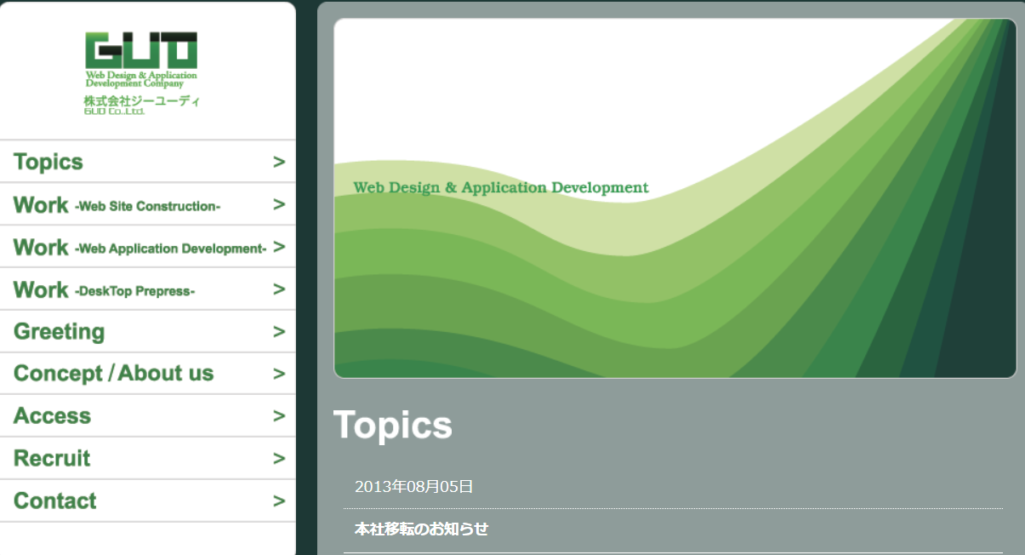This screenshot has width=1025, height=555.
Task: Open the Access page
Action: [52, 416]
